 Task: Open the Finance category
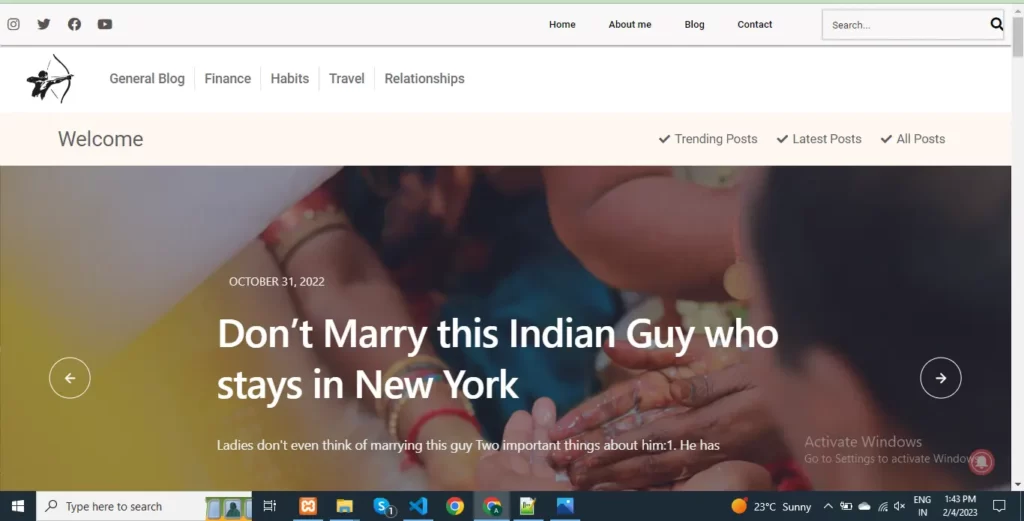tap(228, 78)
